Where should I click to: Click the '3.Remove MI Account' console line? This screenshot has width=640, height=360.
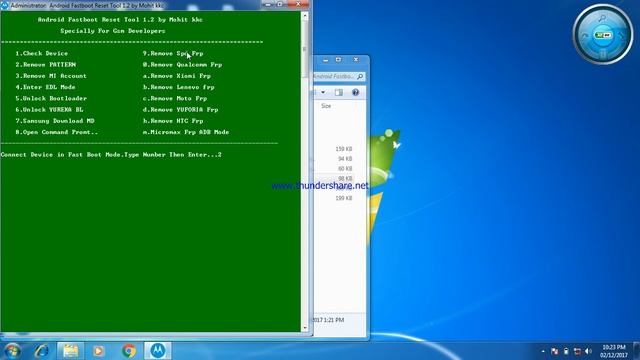click(x=51, y=76)
